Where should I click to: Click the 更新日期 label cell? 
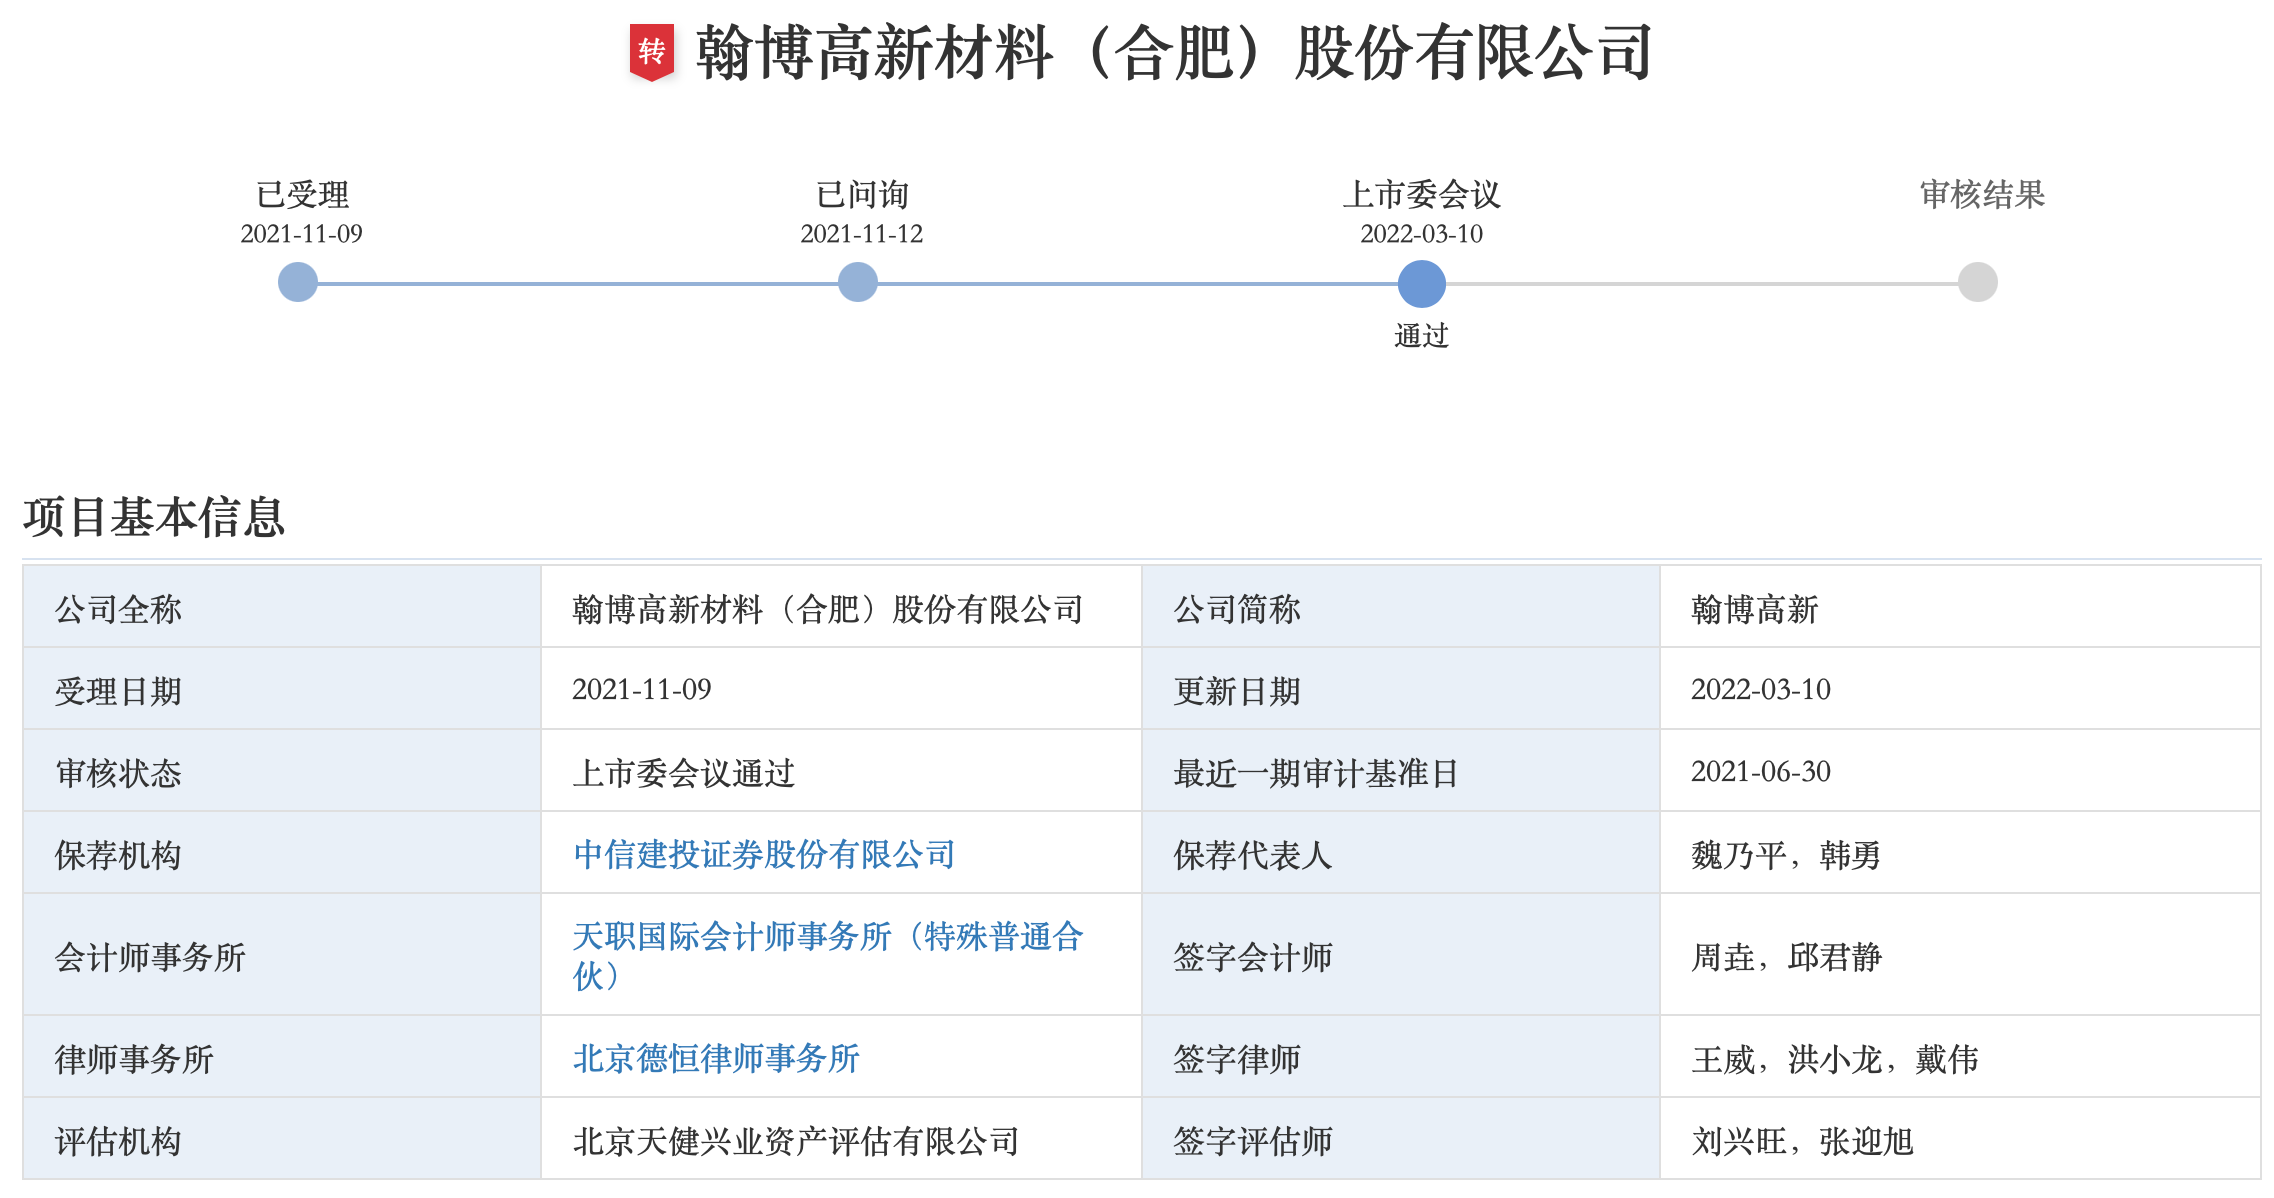click(1401, 689)
